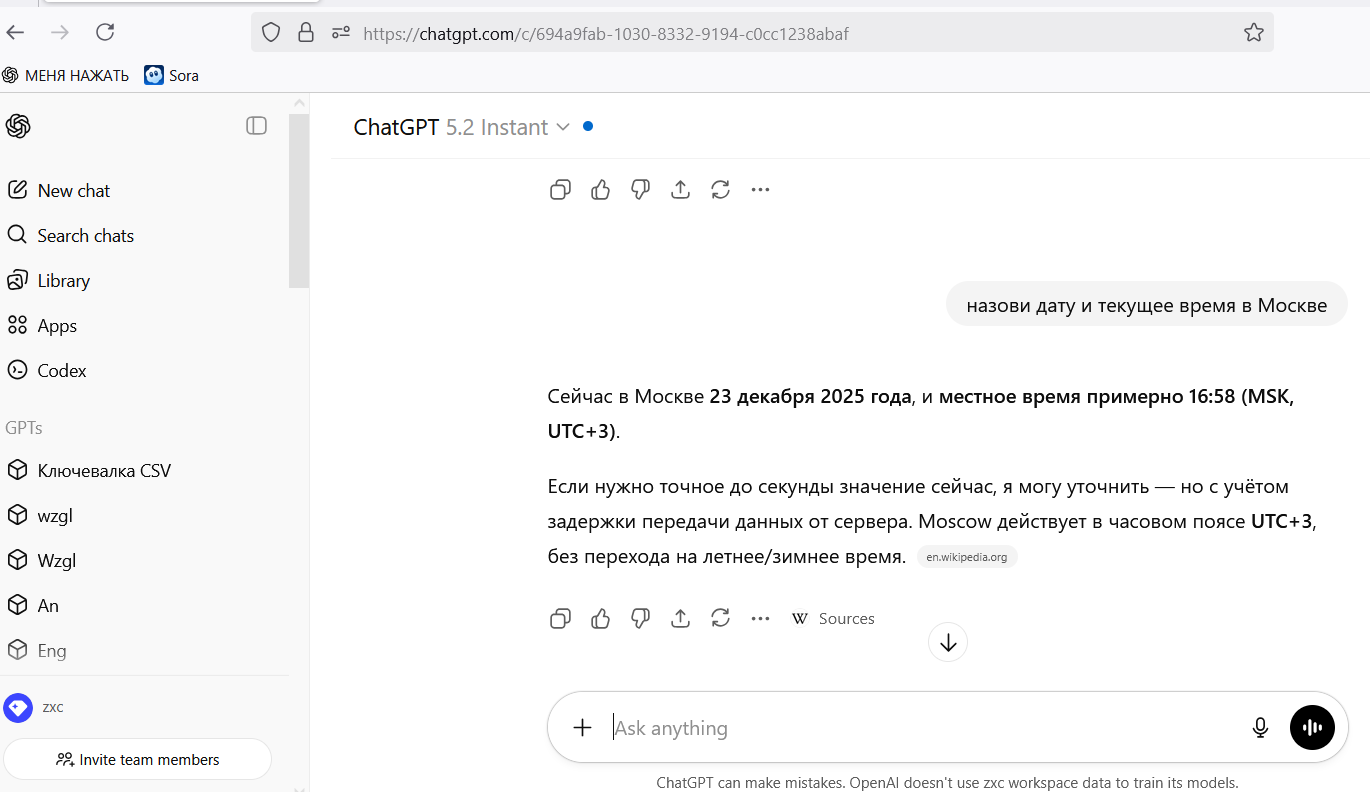Thumbs up the Moscow time answer
The image size is (1370, 792).
[x=600, y=619]
